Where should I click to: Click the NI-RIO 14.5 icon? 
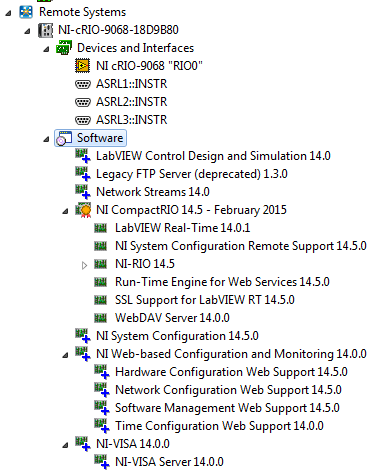(x=100, y=264)
